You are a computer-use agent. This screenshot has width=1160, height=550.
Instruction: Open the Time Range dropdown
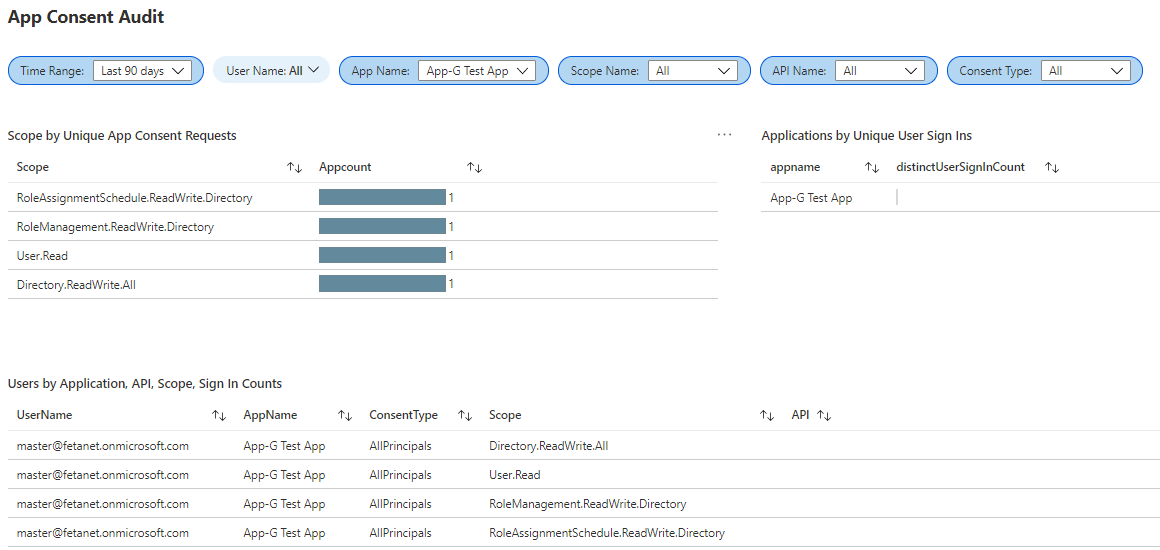(142, 71)
